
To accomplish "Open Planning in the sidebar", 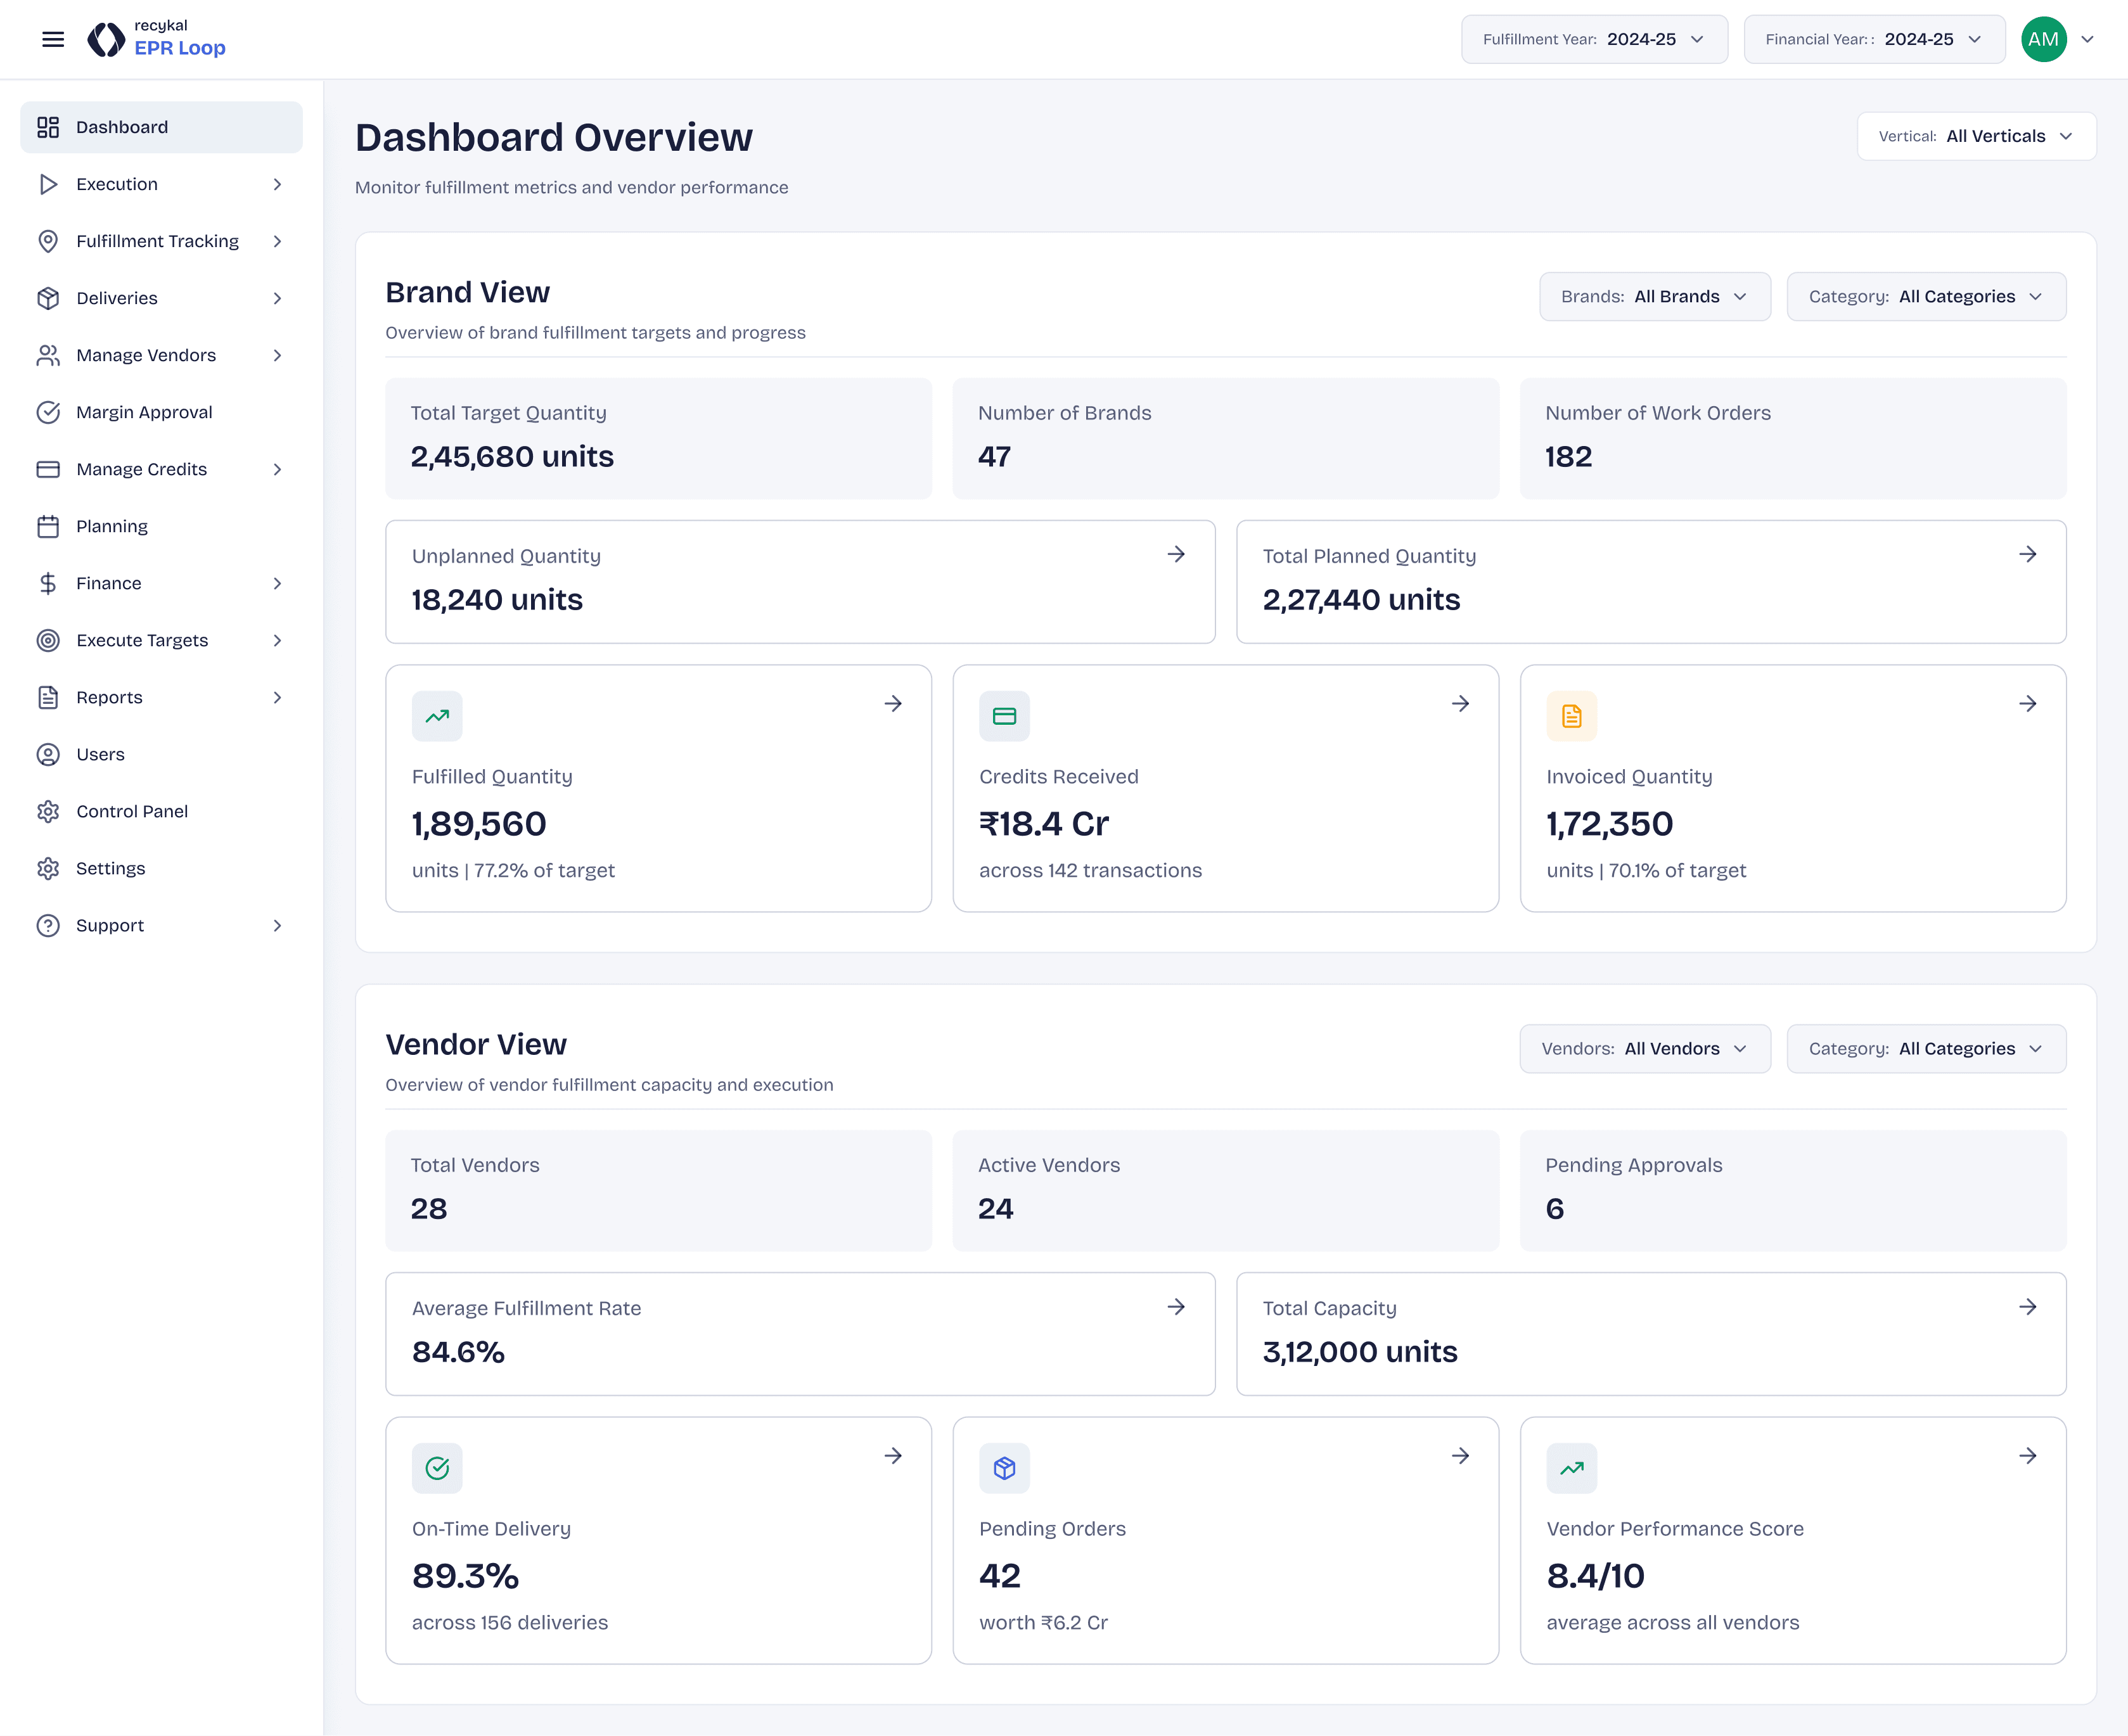I will click(x=112, y=526).
